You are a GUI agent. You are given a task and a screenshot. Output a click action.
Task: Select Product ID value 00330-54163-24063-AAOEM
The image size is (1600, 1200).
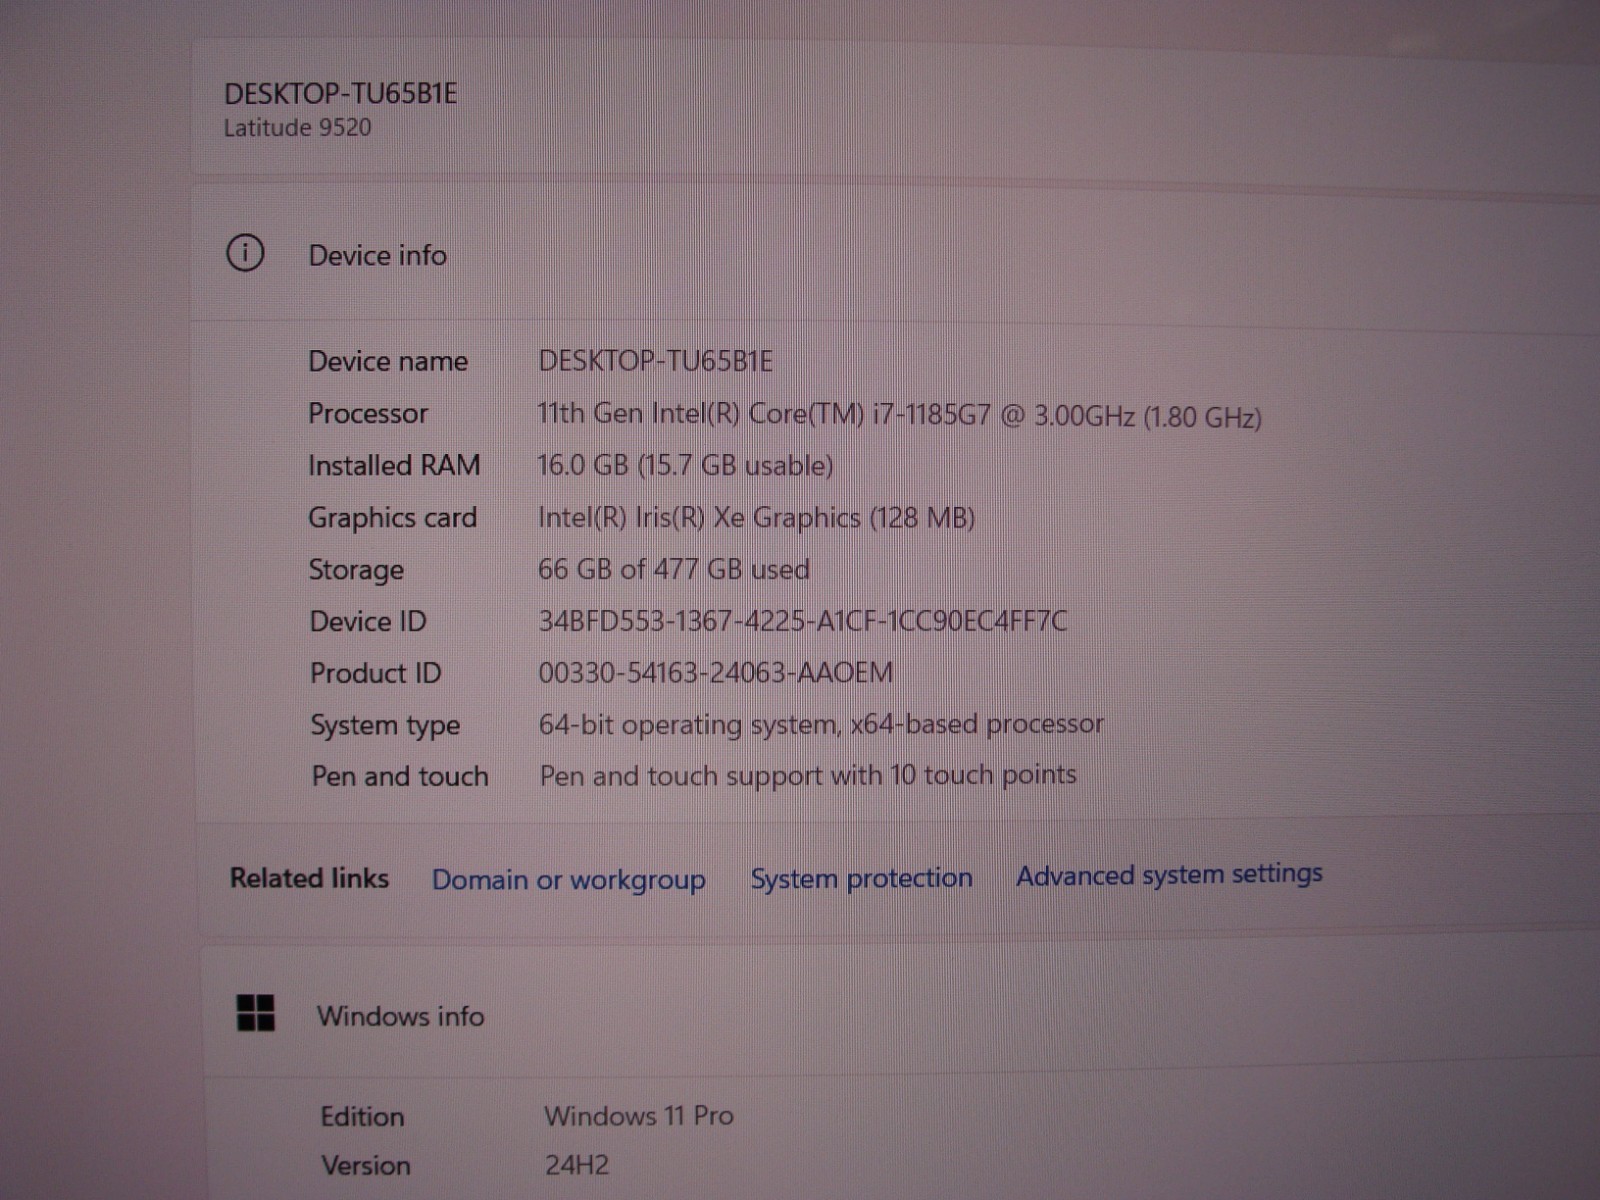tap(716, 672)
